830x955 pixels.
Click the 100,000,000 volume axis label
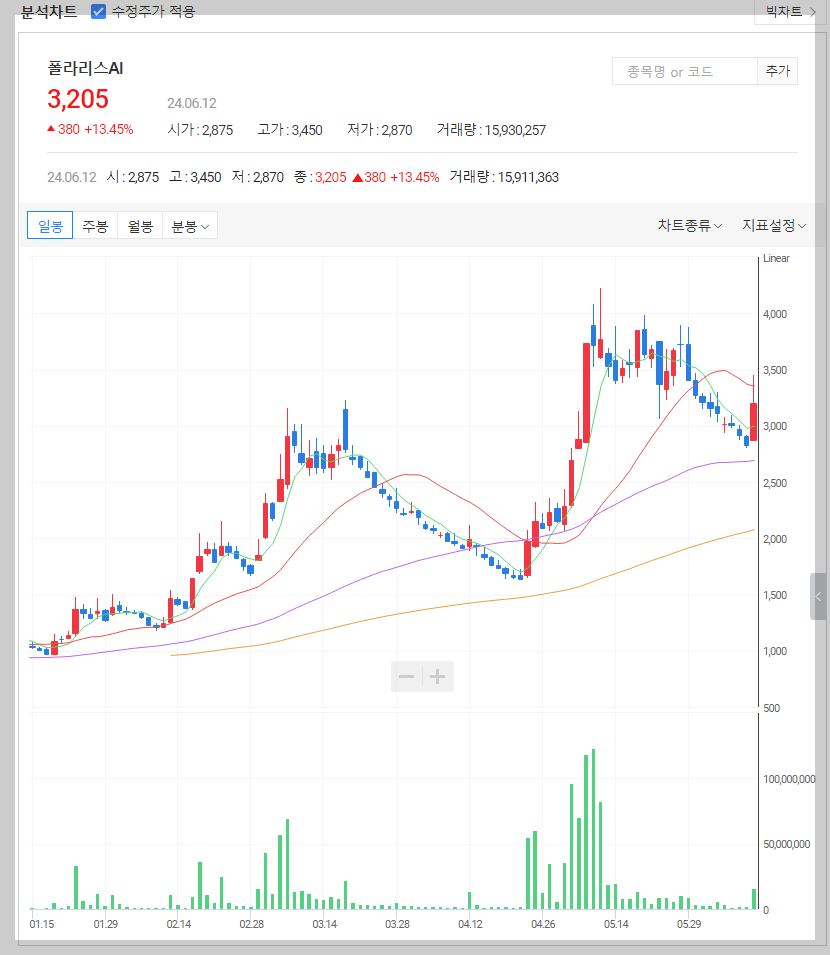click(x=789, y=779)
